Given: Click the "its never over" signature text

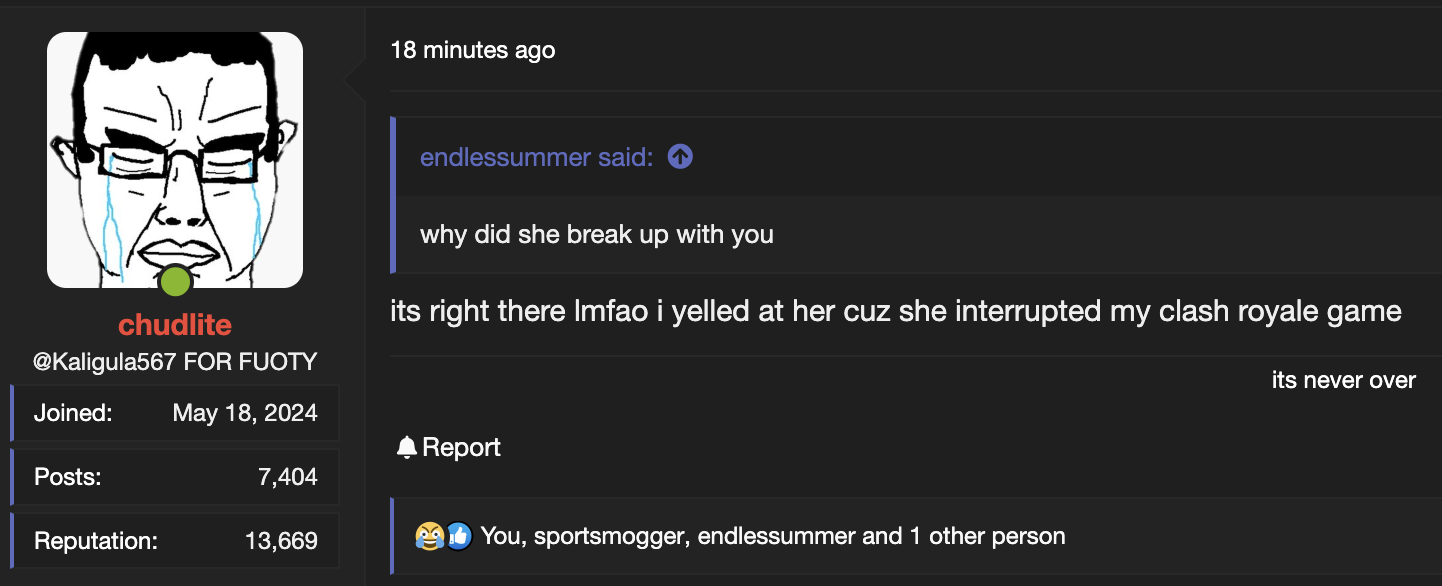Looking at the screenshot, I should [1343, 380].
